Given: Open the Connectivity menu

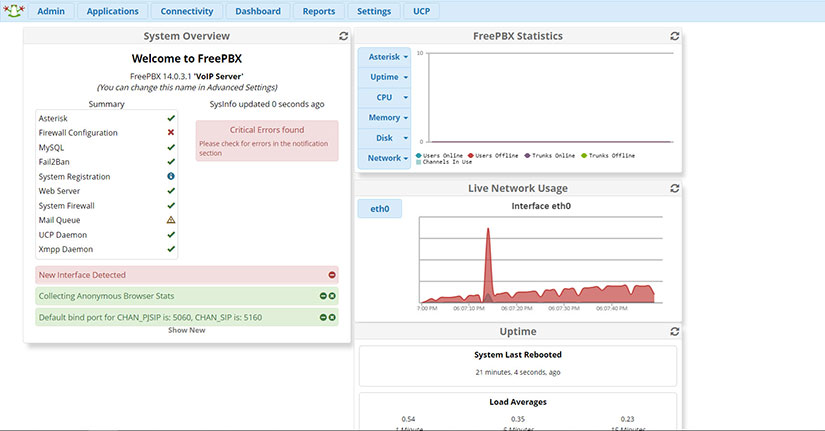Looking at the screenshot, I should 187,12.
